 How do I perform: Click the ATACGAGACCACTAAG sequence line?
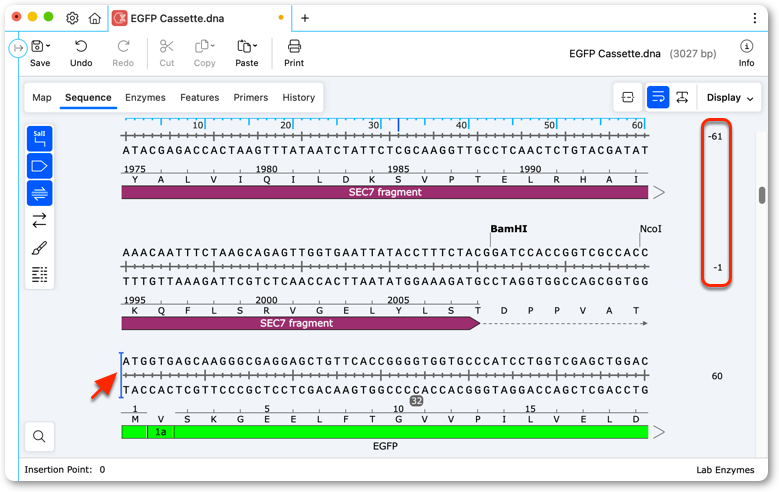tap(385, 150)
